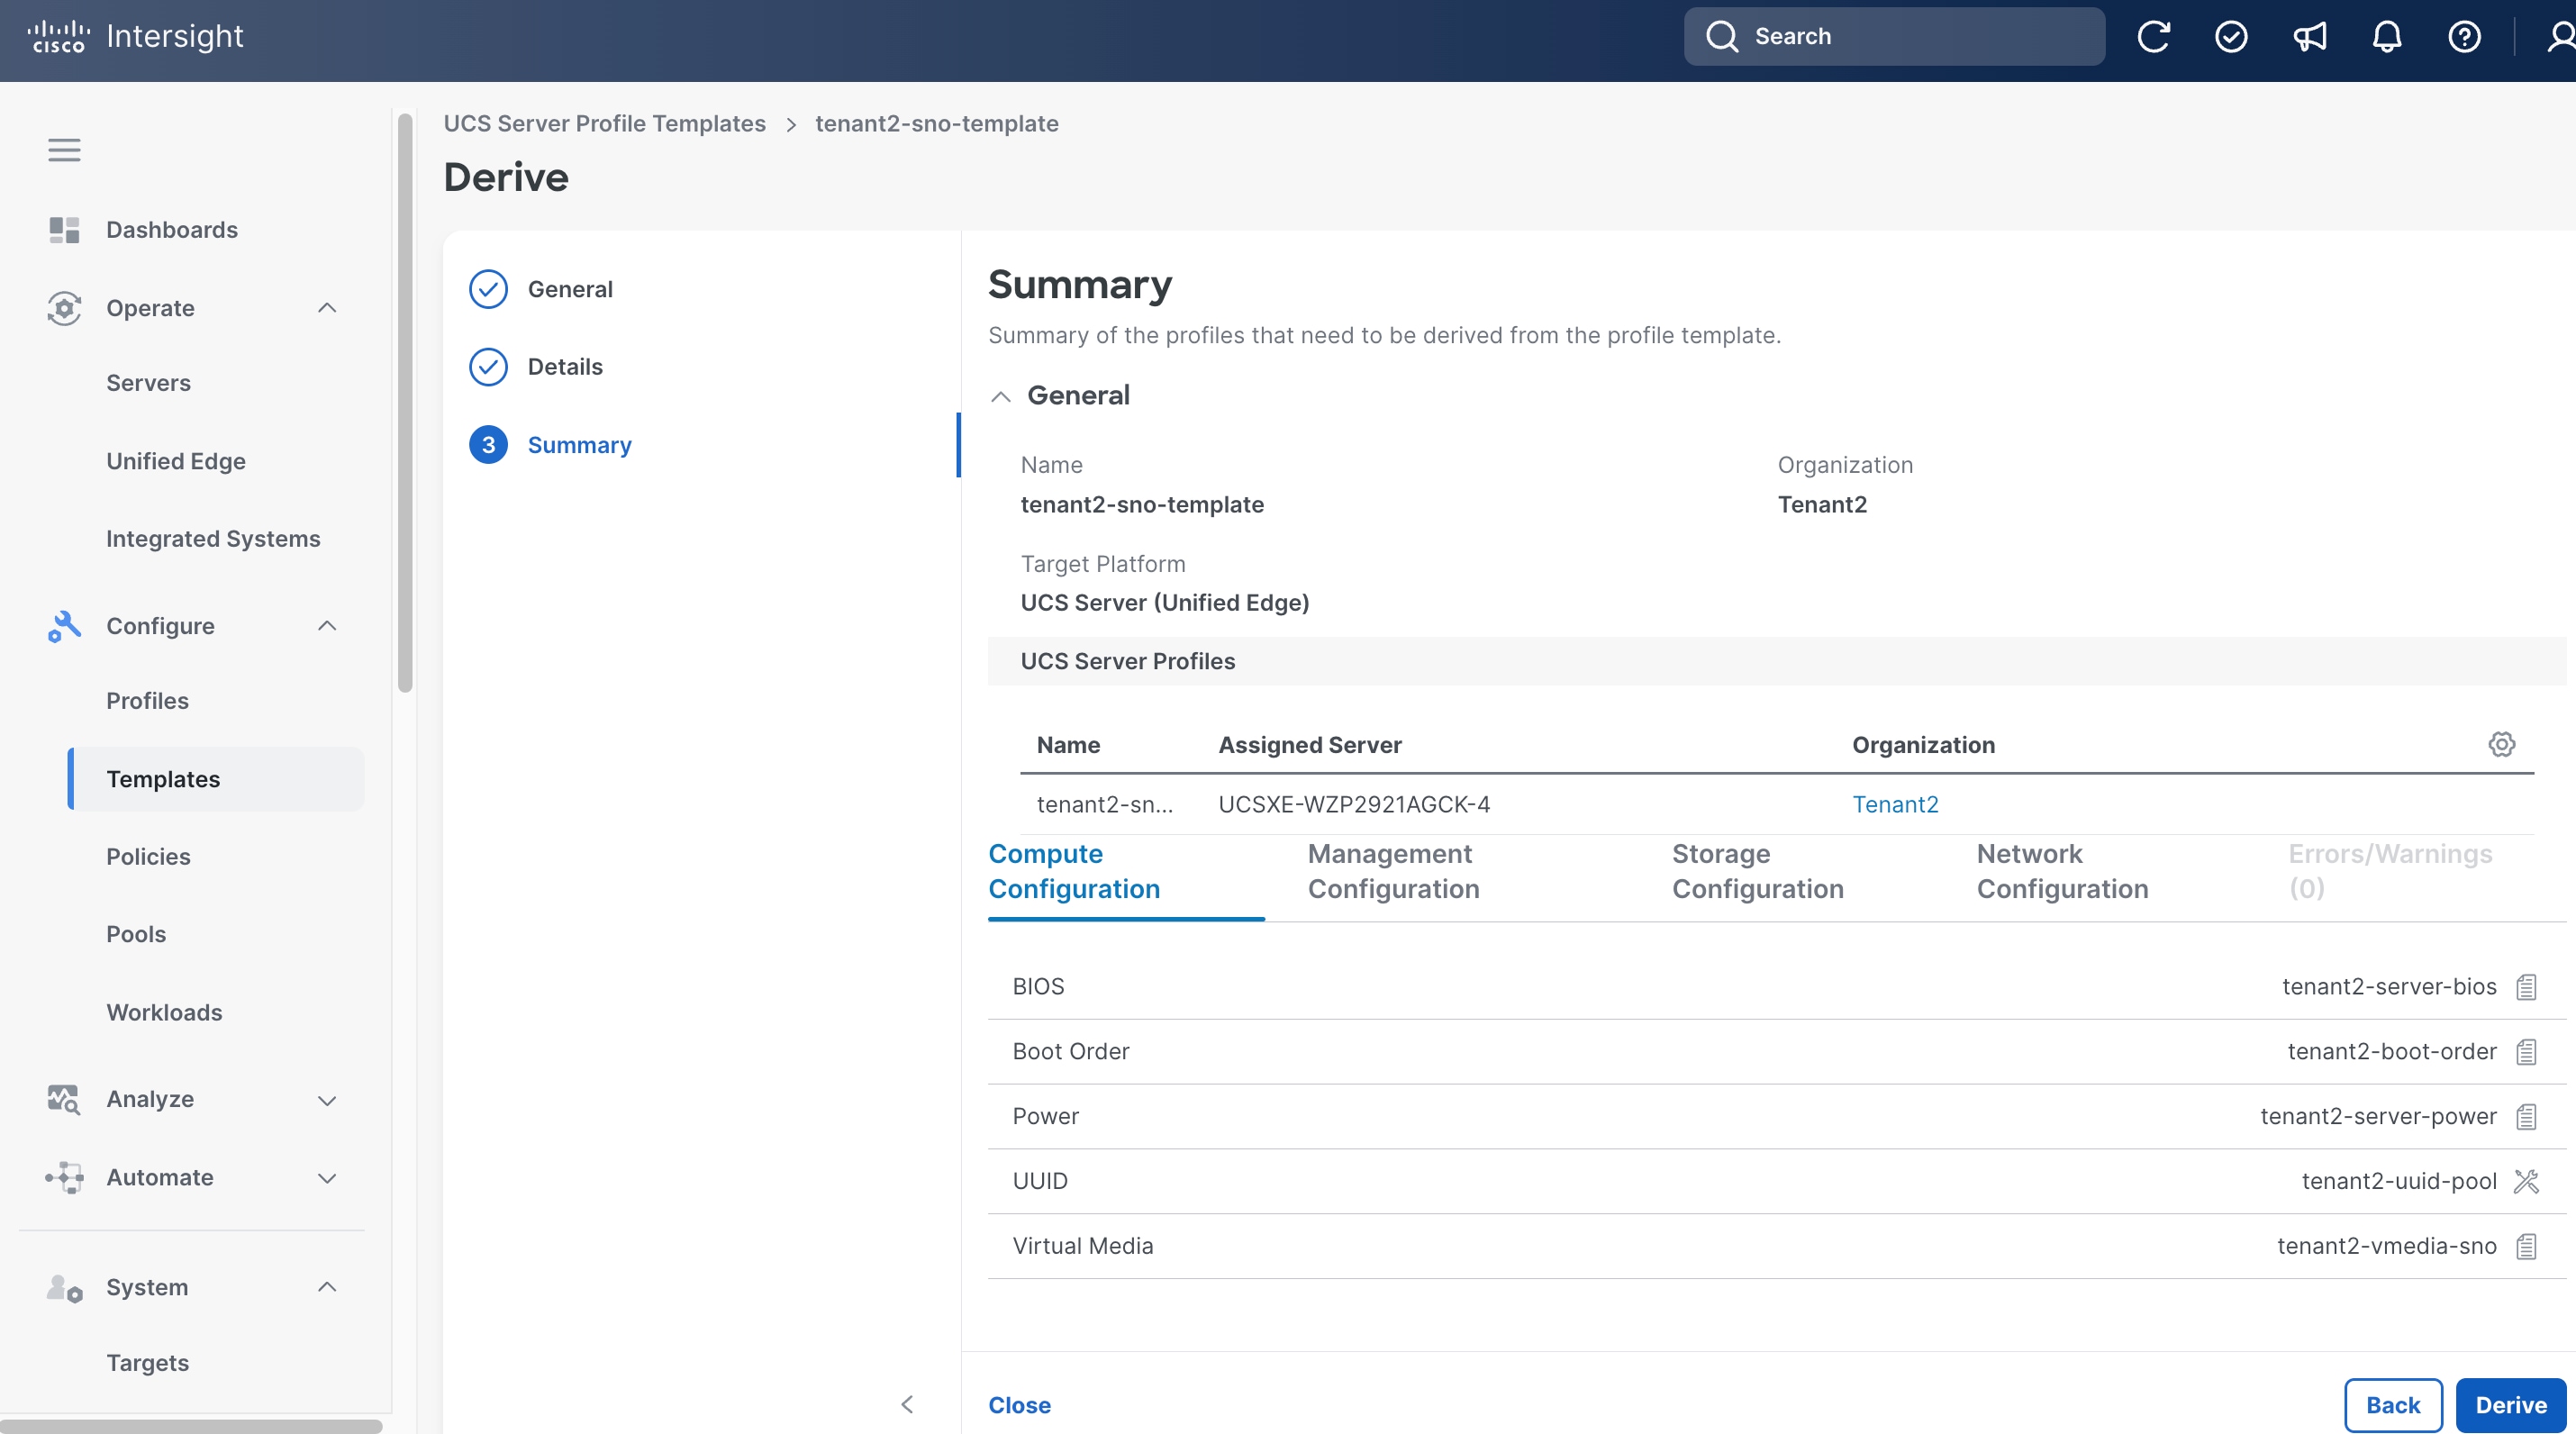This screenshot has width=2576, height=1434.
Task: Open the Tenant2 organization link
Action: pyautogui.click(x=1895, y=804)
